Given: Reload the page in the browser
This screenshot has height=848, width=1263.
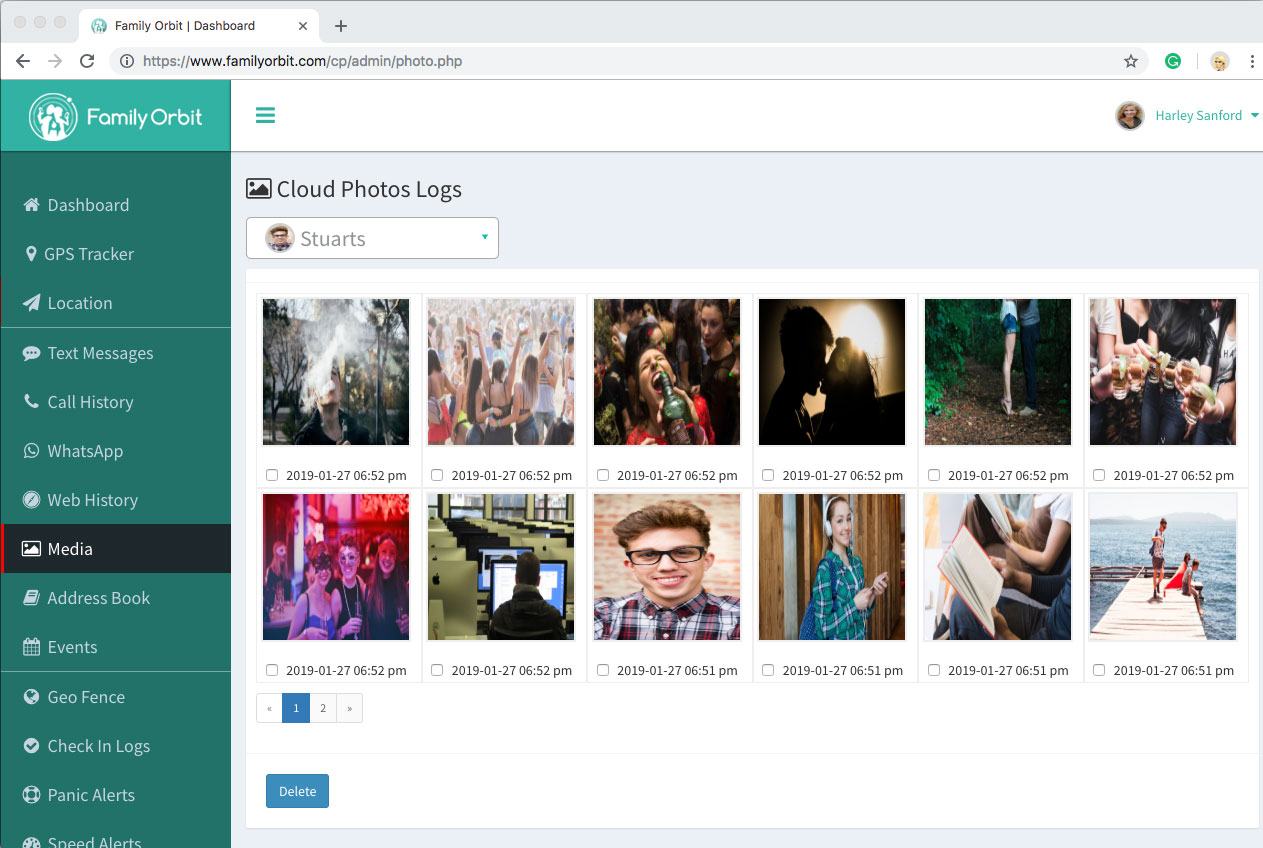Looking at the screenshot, I should 87,61.
